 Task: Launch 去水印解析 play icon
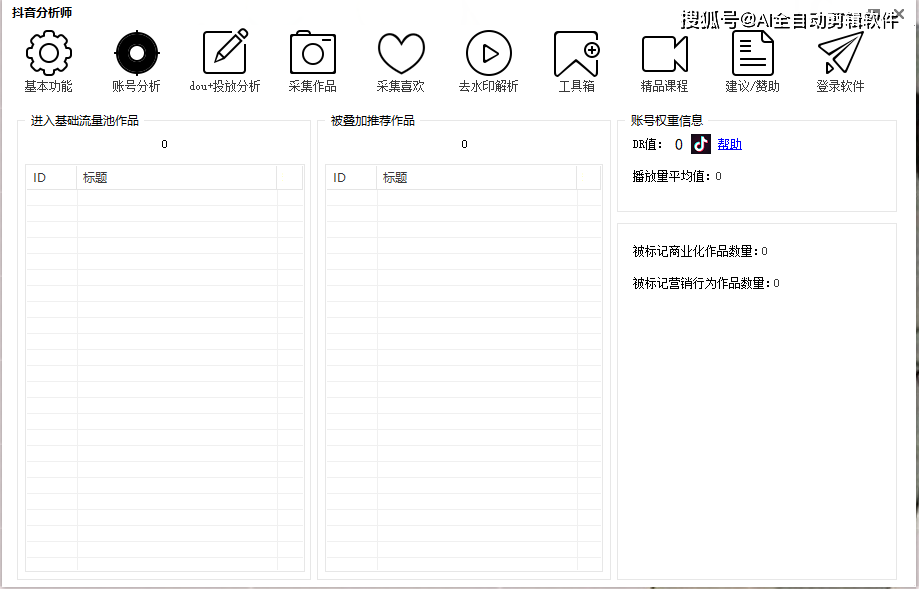tap(488, 53)
